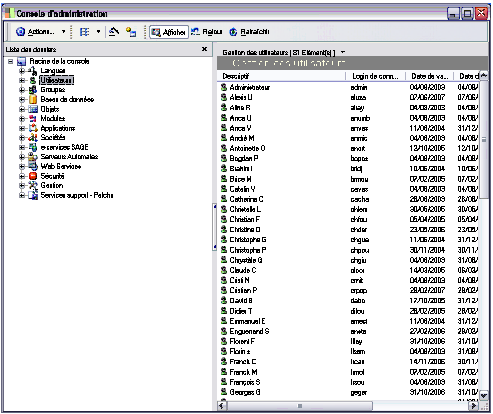Image resolution: width=493 pixels, height=414 pixels.
Task: Sort by the Descriptif column header
Action: [282, 76]
